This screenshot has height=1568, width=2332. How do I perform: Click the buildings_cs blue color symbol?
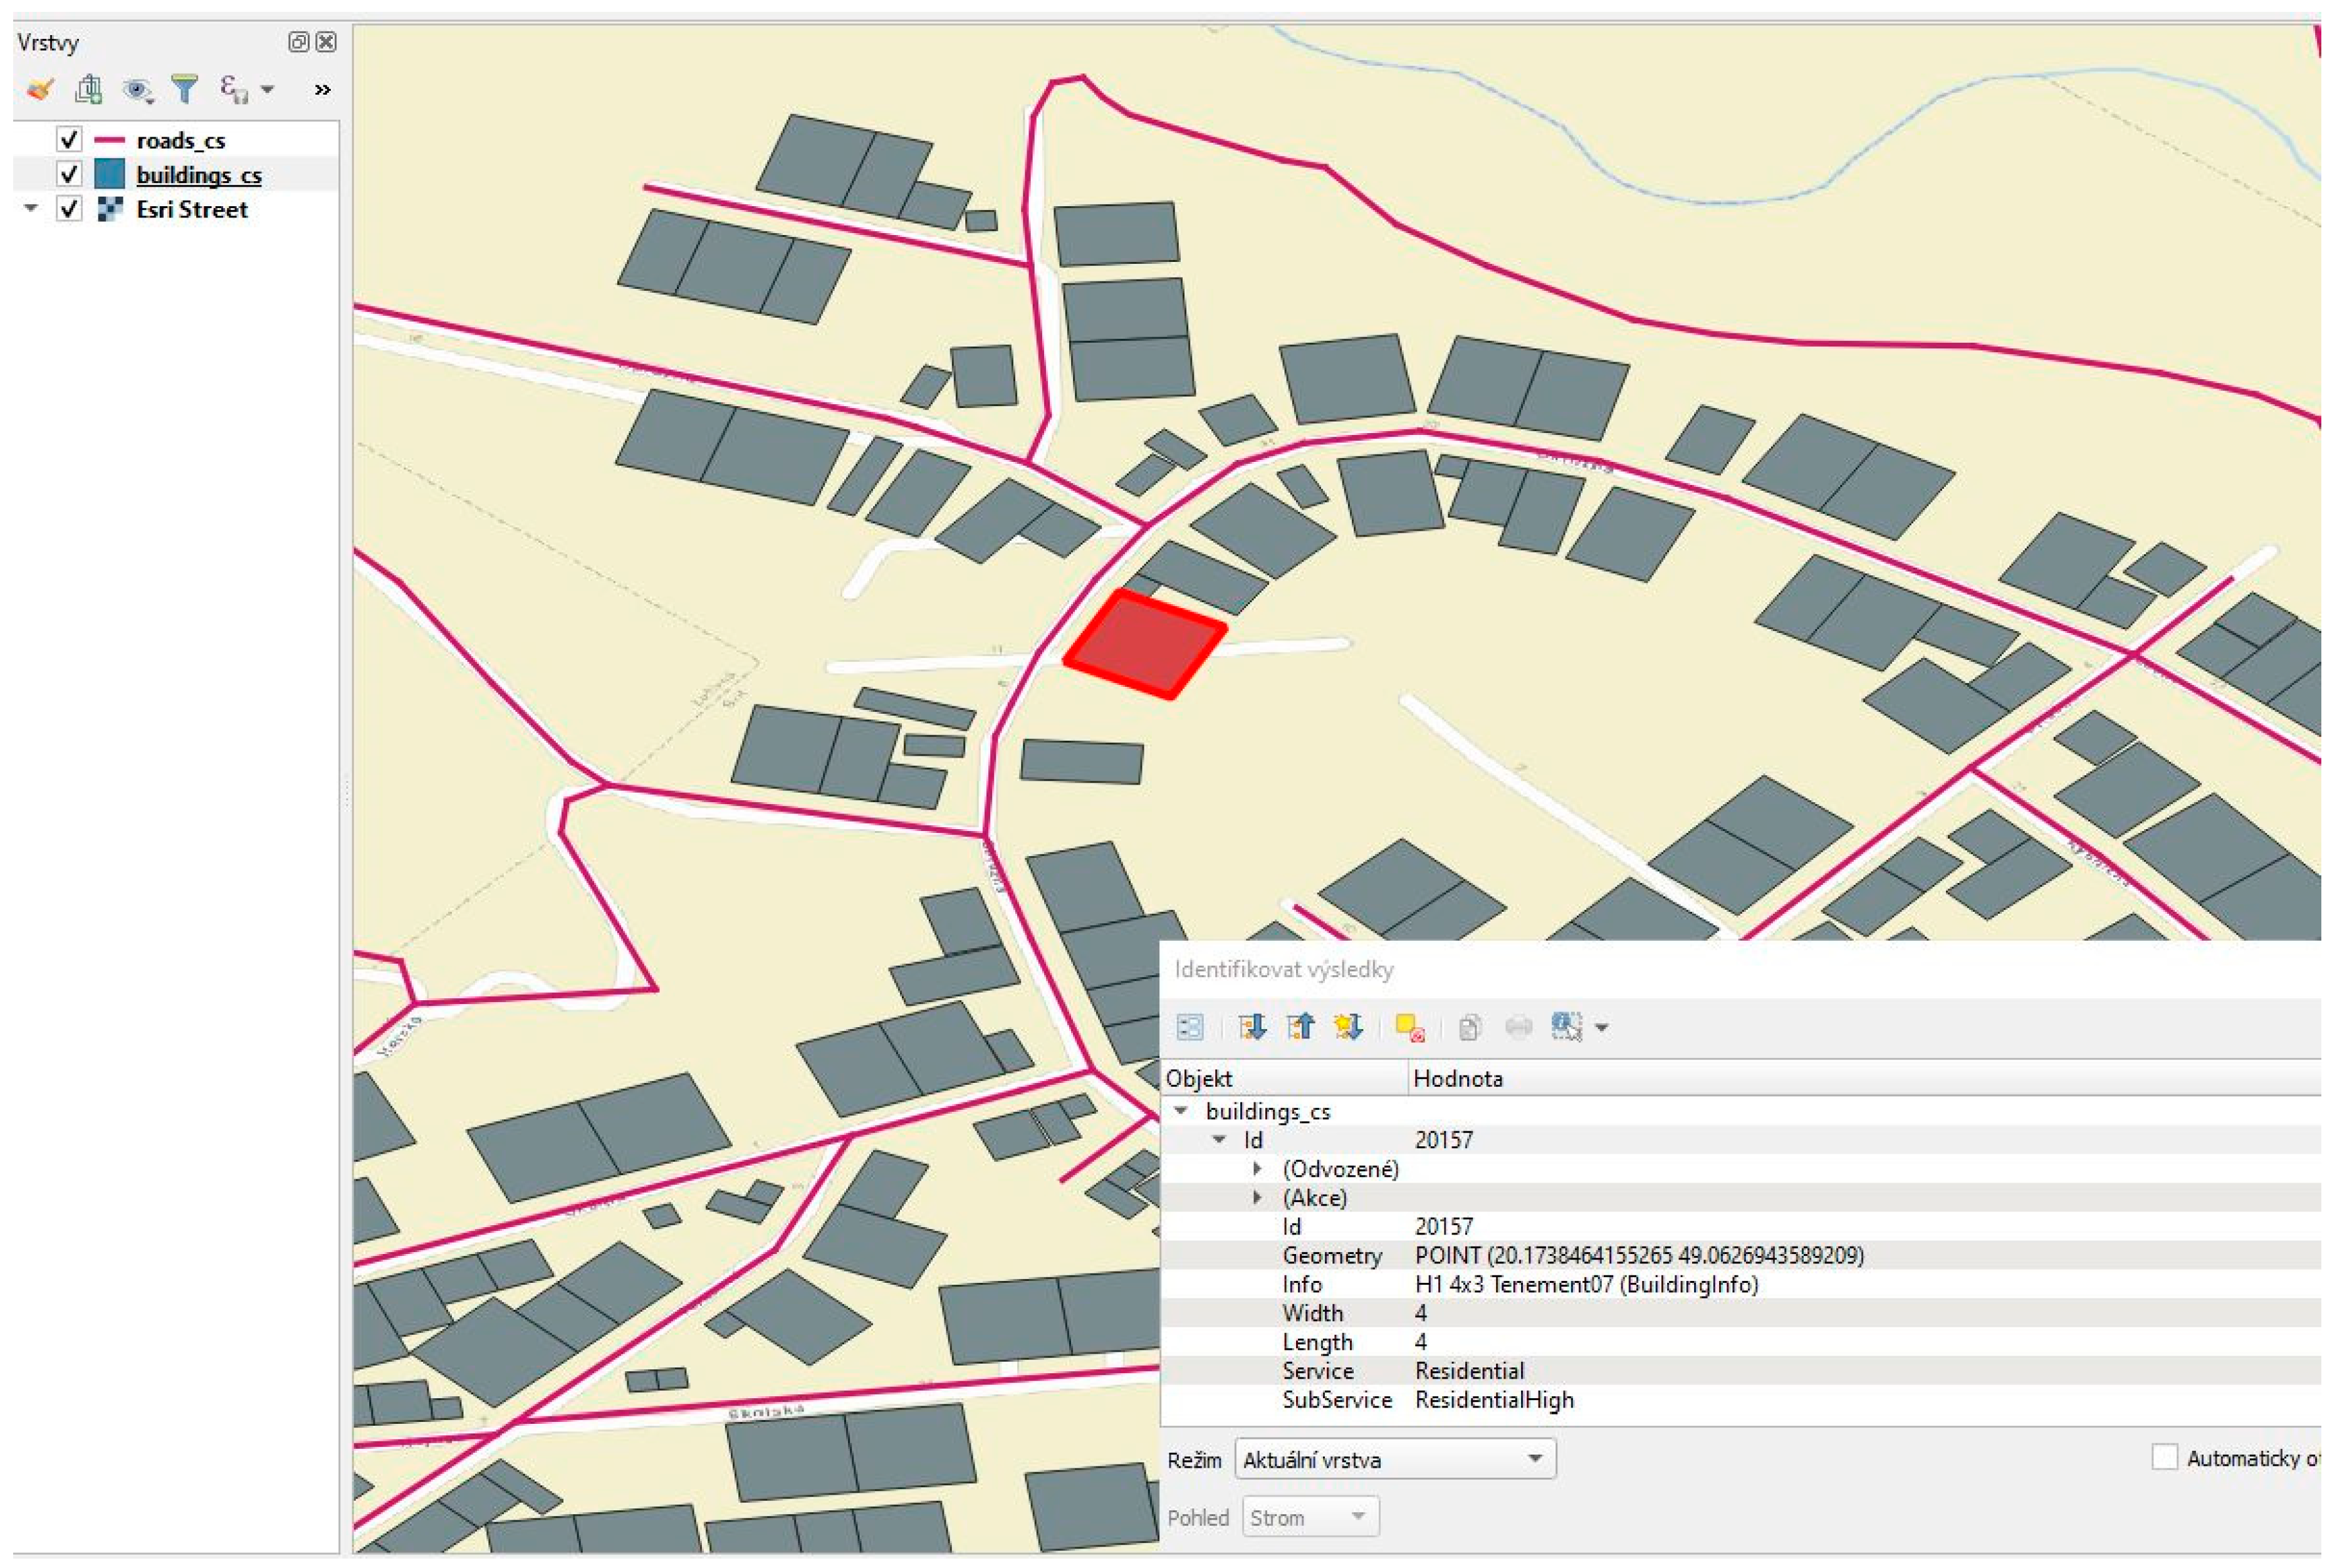(109, 174)
